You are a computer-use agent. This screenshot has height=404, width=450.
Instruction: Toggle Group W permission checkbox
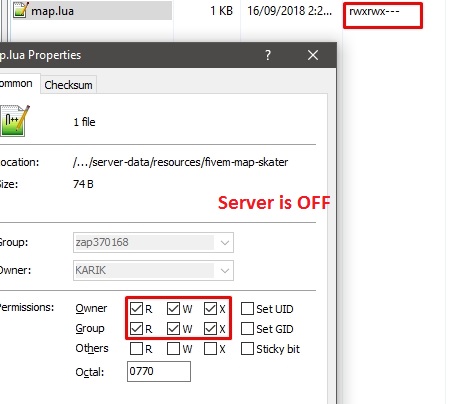[x=173, y=329]
